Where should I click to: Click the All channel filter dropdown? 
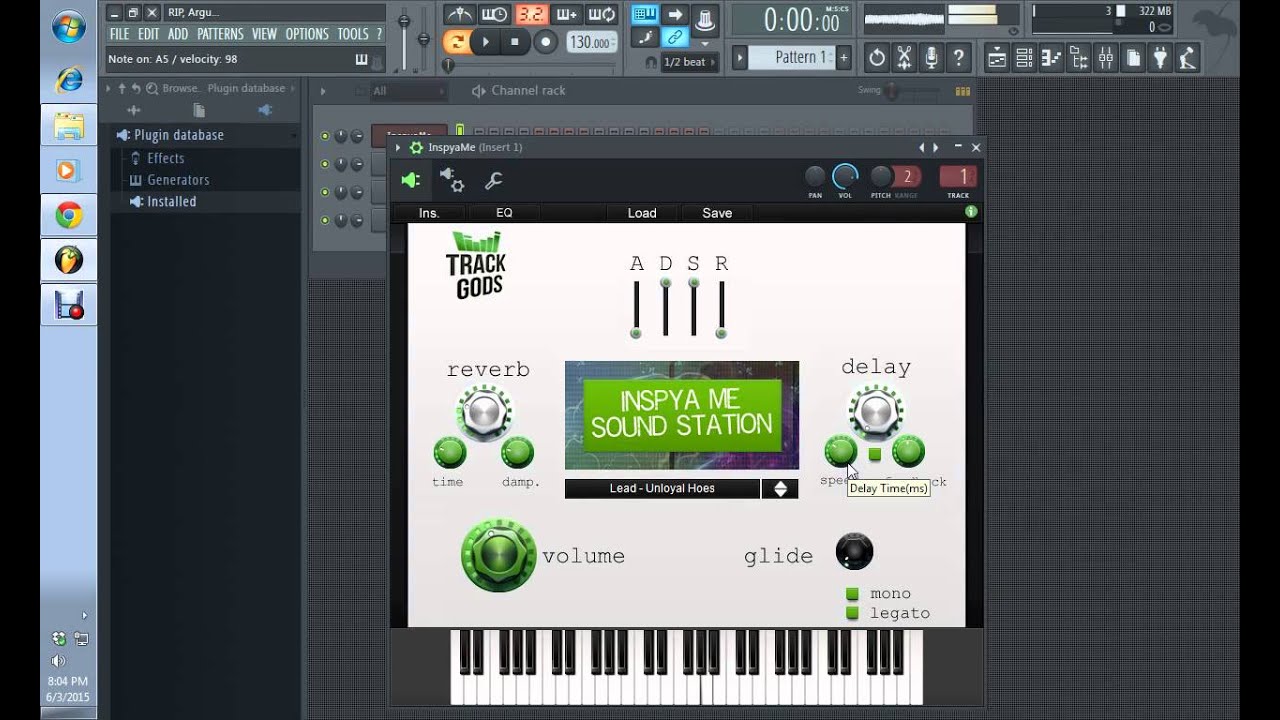point(407,91)
